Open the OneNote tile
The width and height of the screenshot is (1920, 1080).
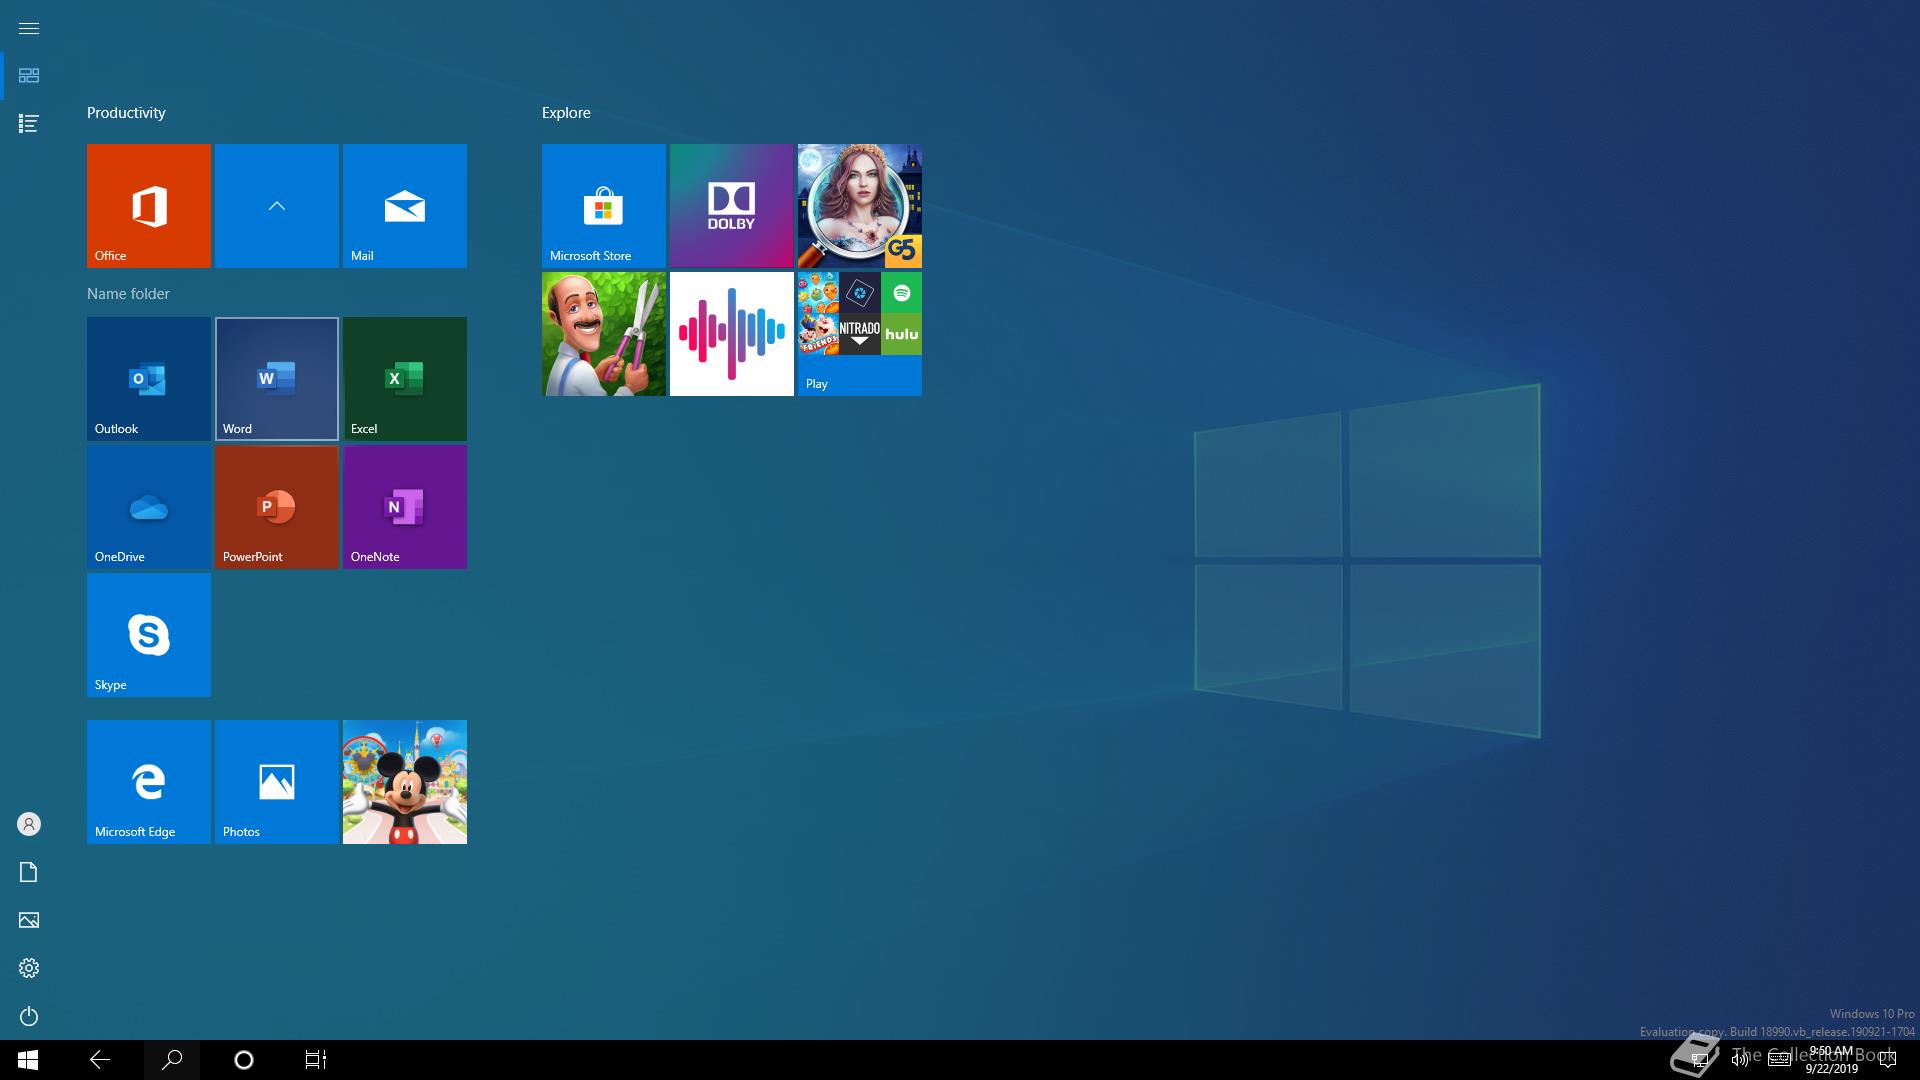tap(405, 507)
